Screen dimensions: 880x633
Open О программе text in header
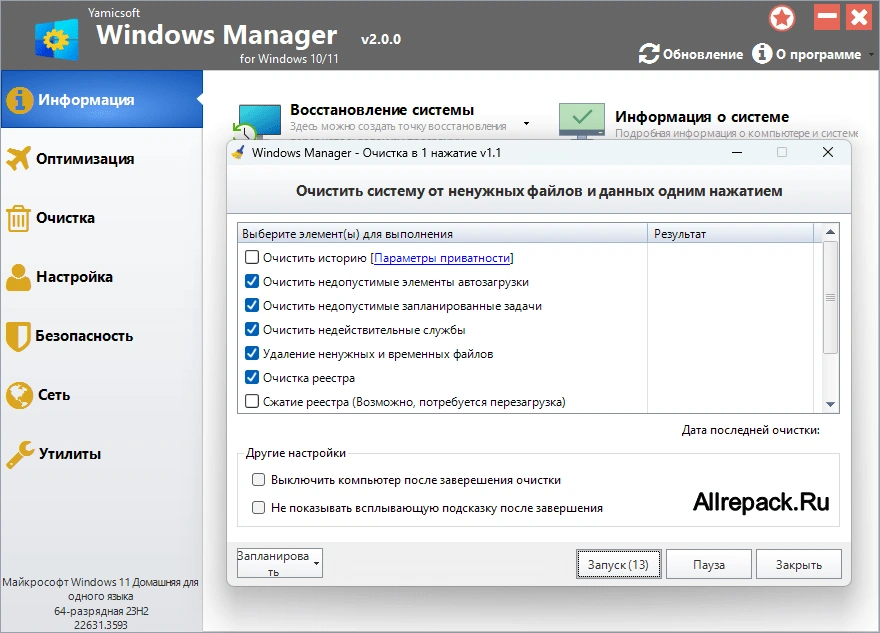(x=818, y=54)
